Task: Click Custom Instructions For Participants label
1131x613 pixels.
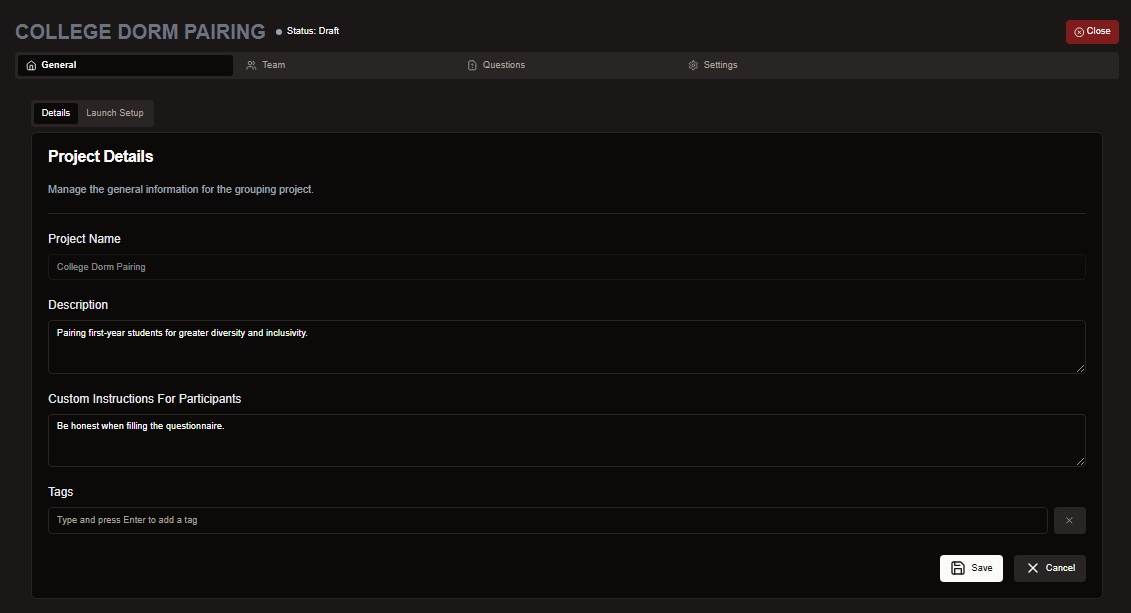Action: click(144, 399)
